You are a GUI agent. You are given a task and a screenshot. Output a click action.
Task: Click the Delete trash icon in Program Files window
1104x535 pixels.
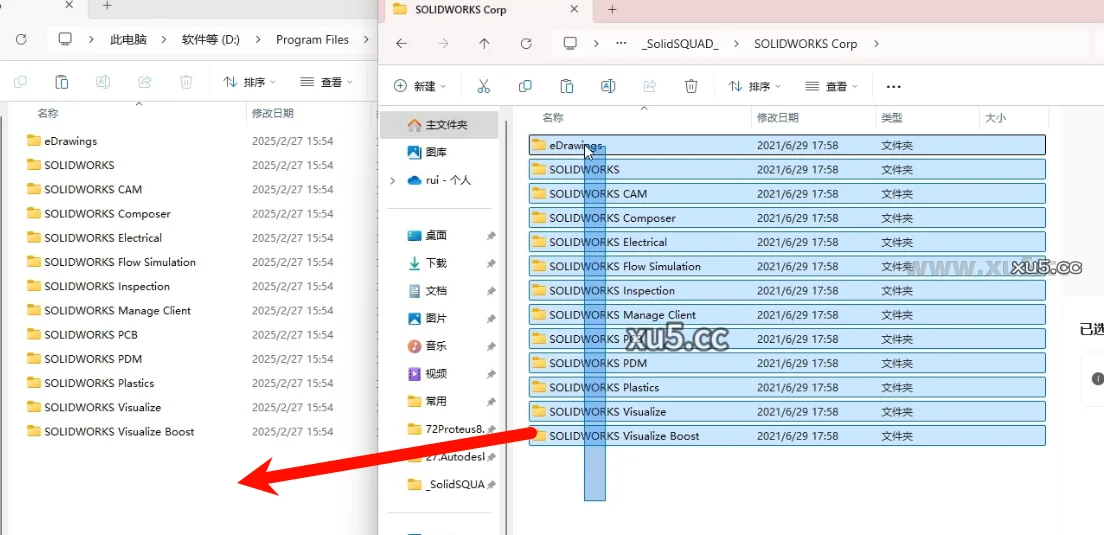186,82
